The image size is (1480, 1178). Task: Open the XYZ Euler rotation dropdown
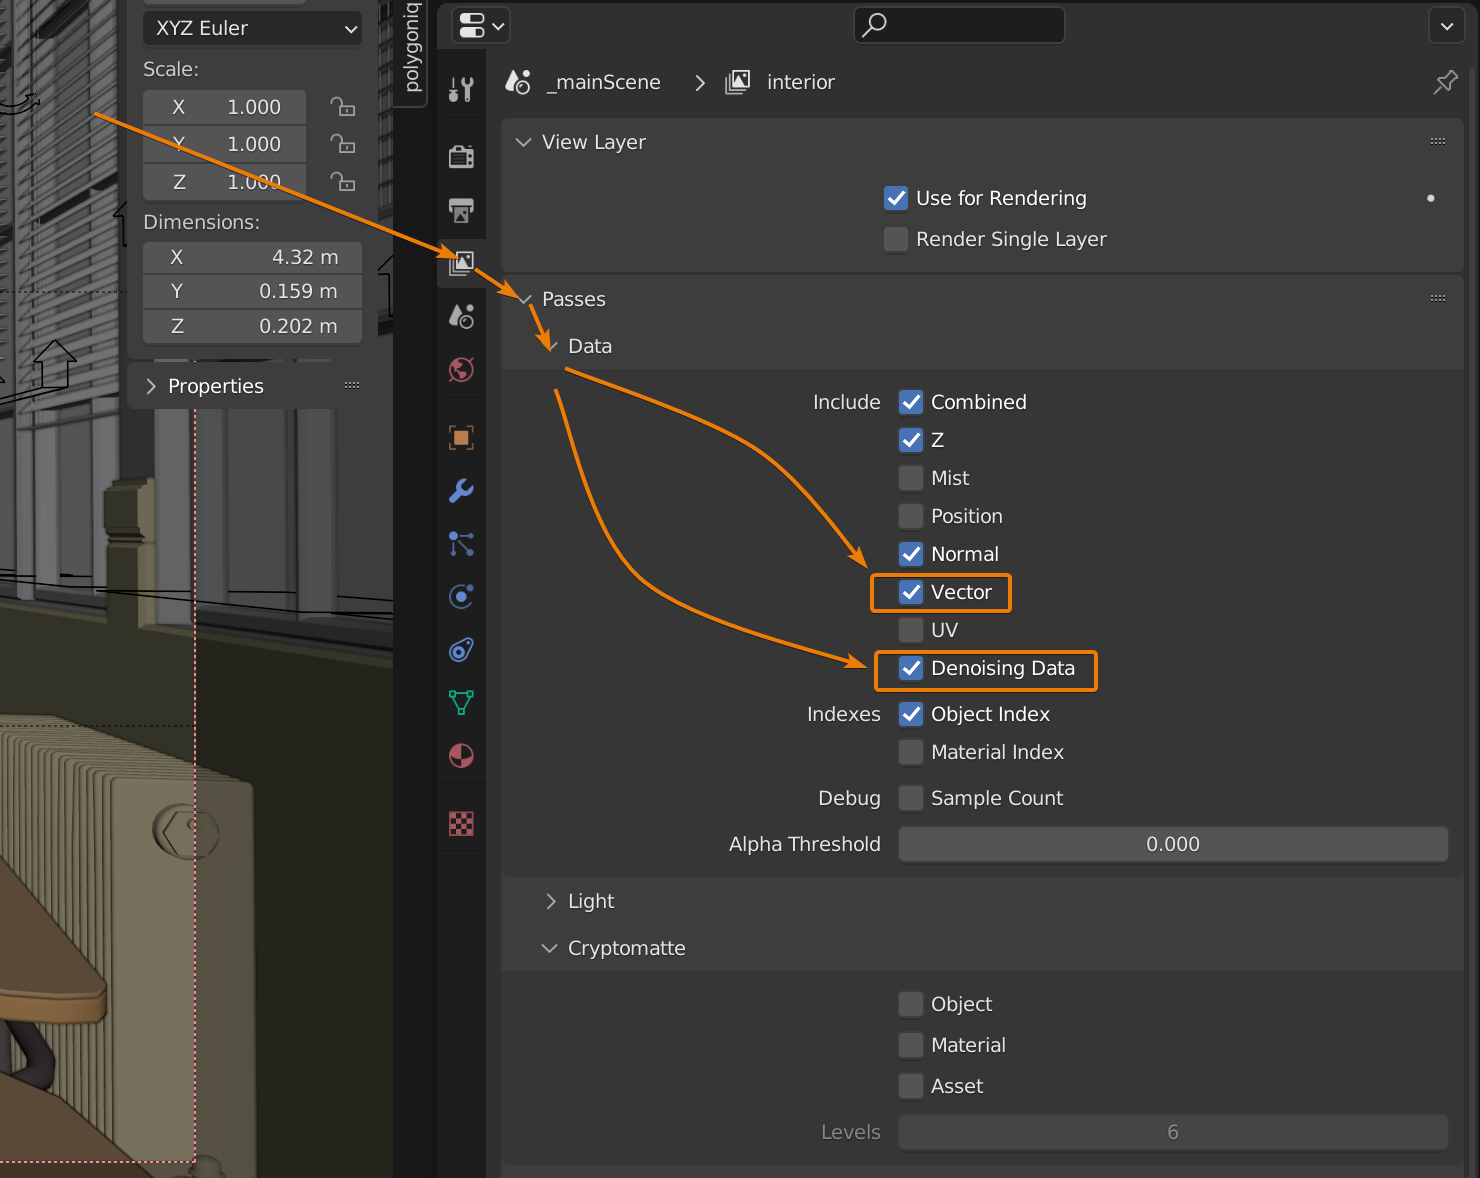pos(251,28)
